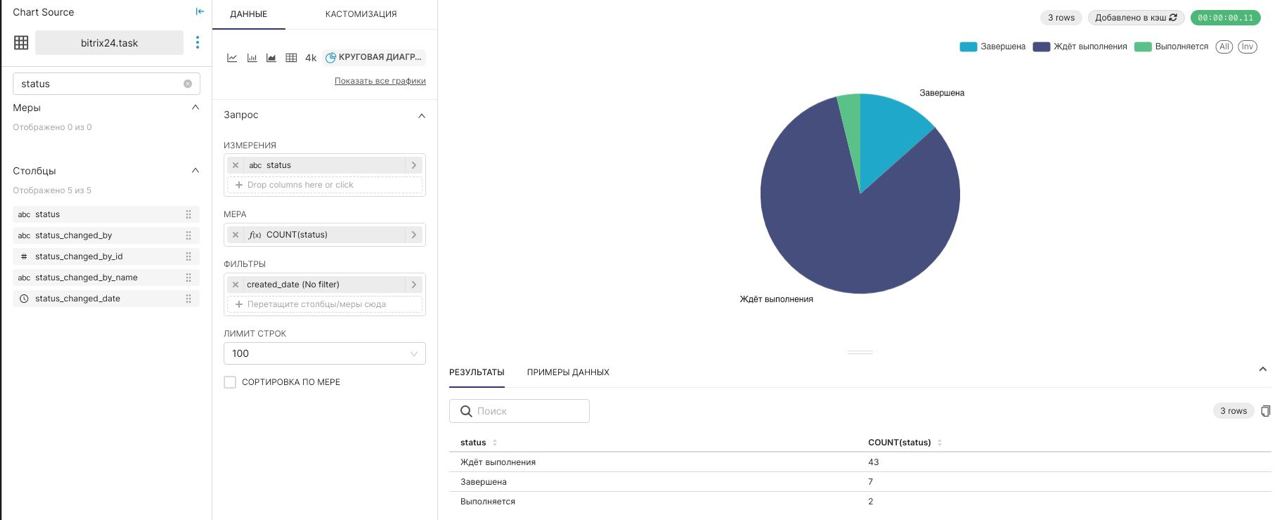Select the table chart type

291,58
